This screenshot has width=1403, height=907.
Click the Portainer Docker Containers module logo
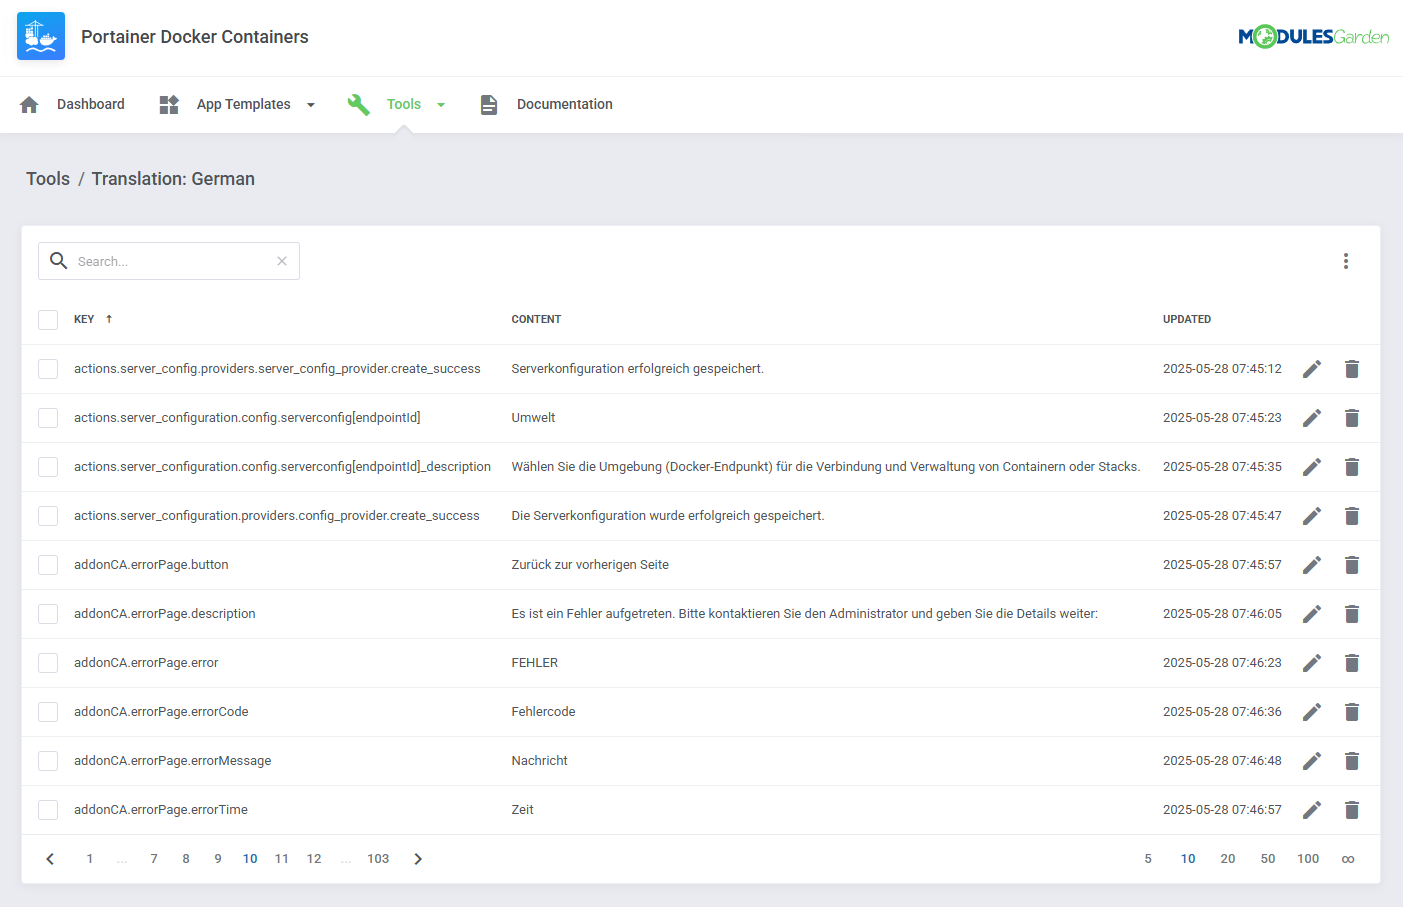[41, 36]
